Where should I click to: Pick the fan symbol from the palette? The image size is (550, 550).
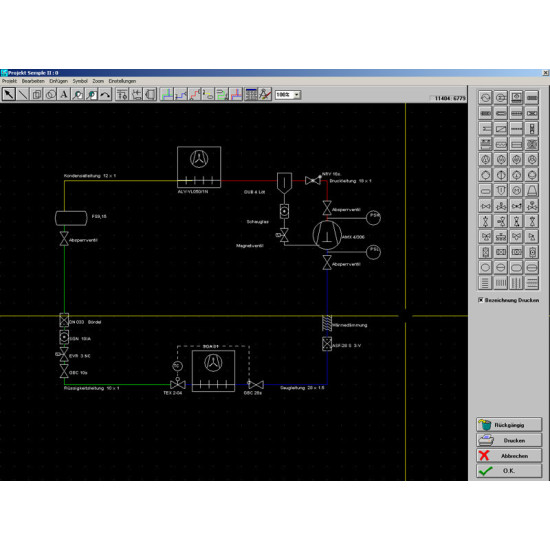[x=532, y=144]
